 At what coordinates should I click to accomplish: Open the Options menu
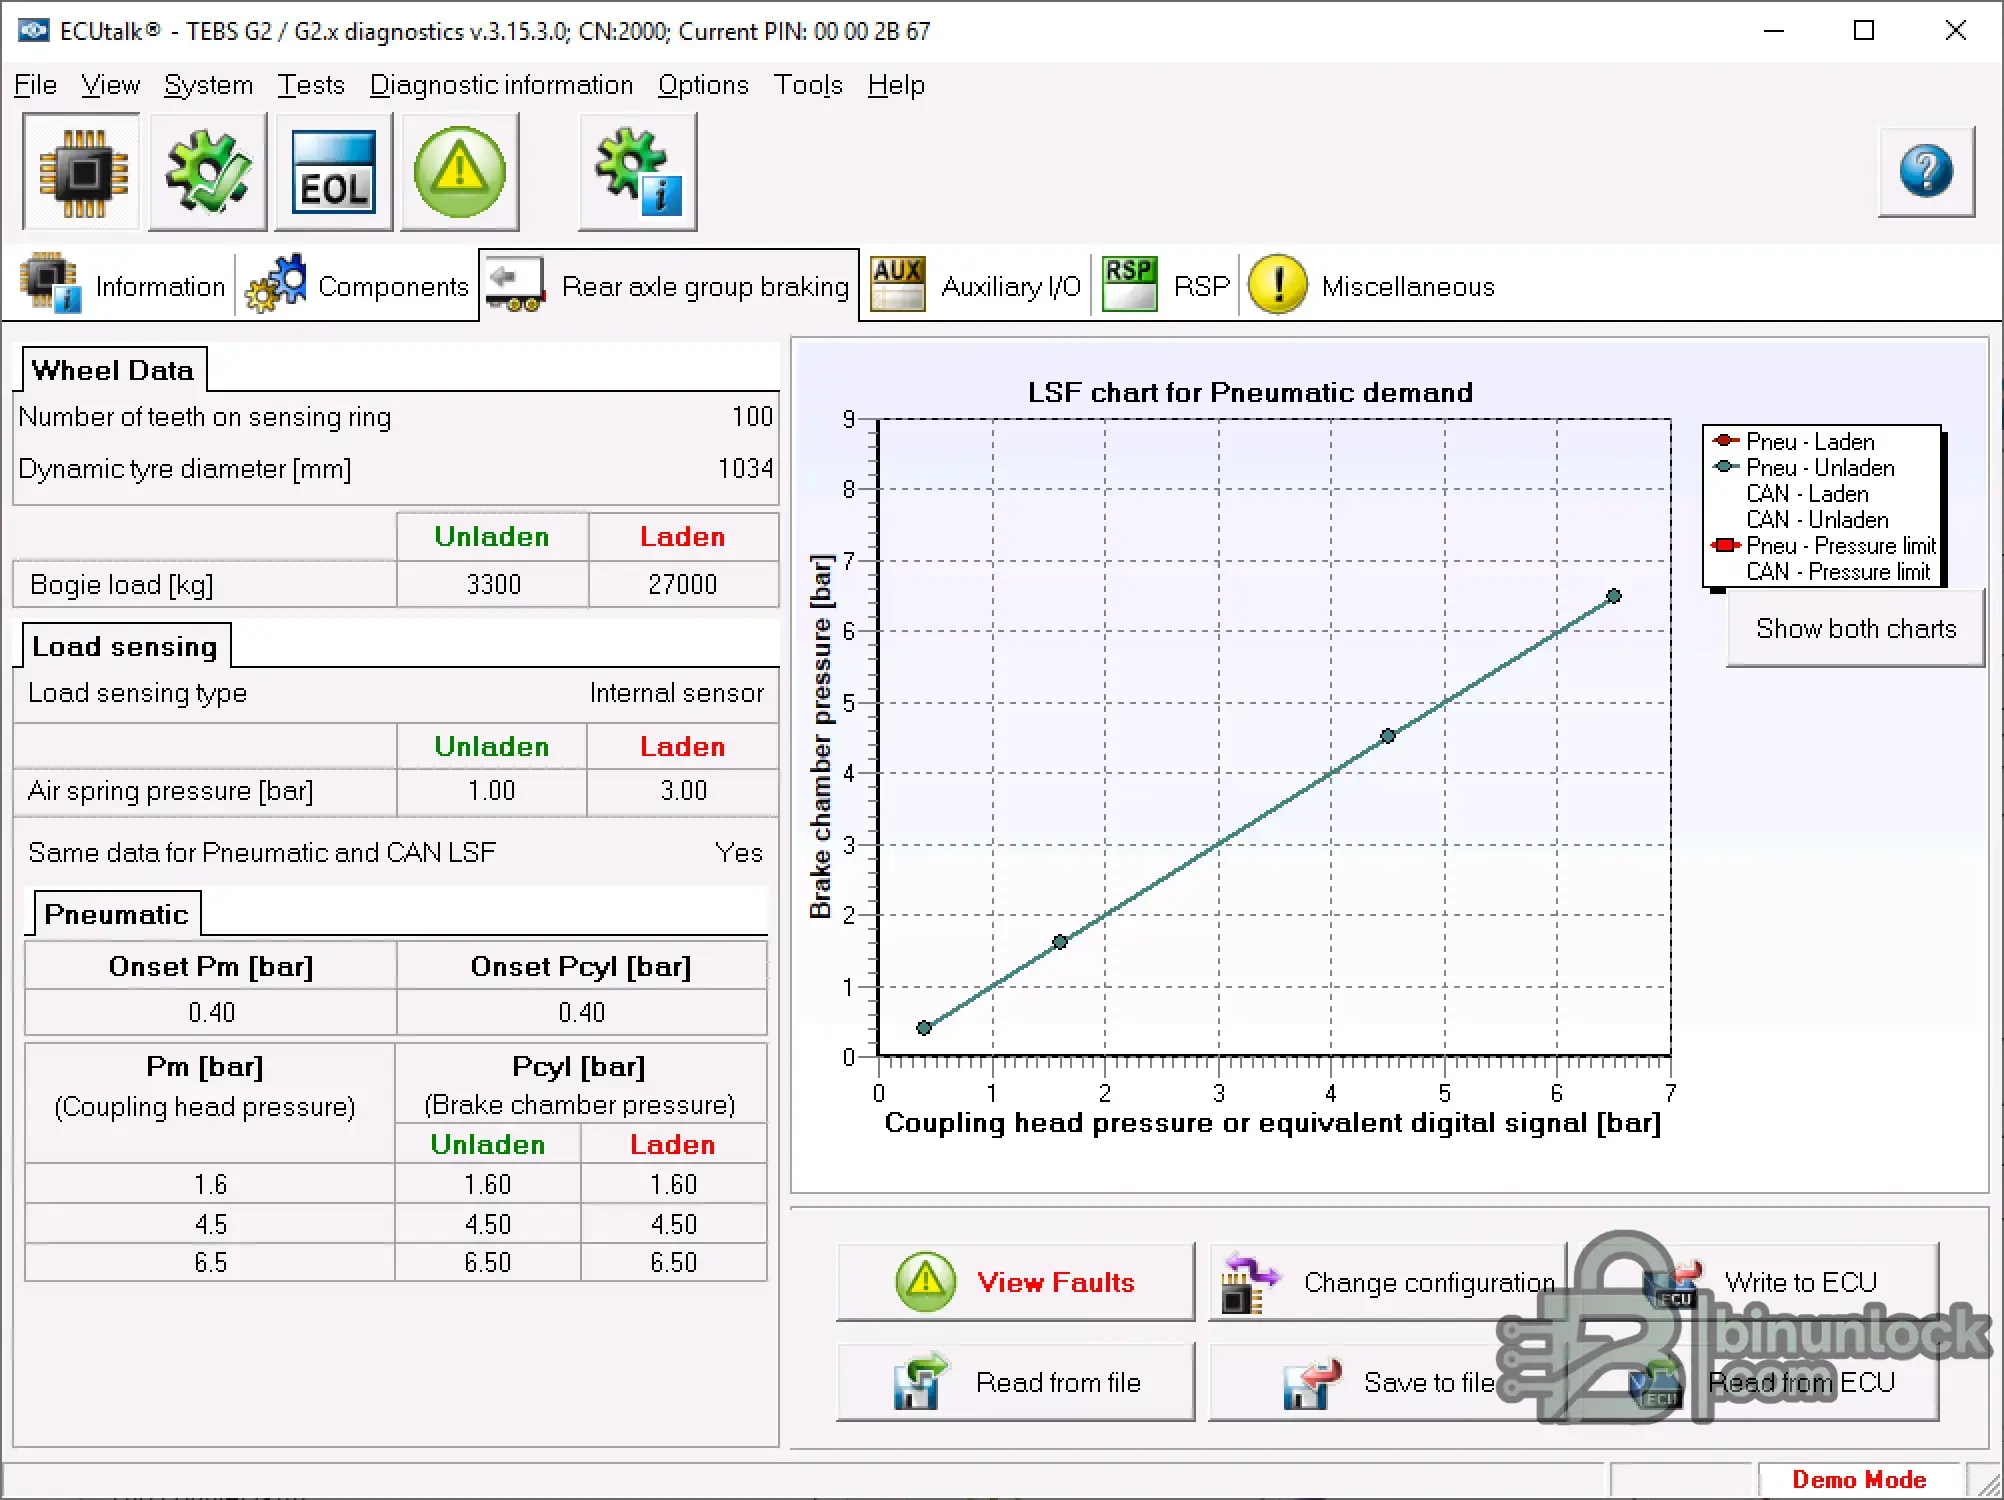tap(703, 85)
